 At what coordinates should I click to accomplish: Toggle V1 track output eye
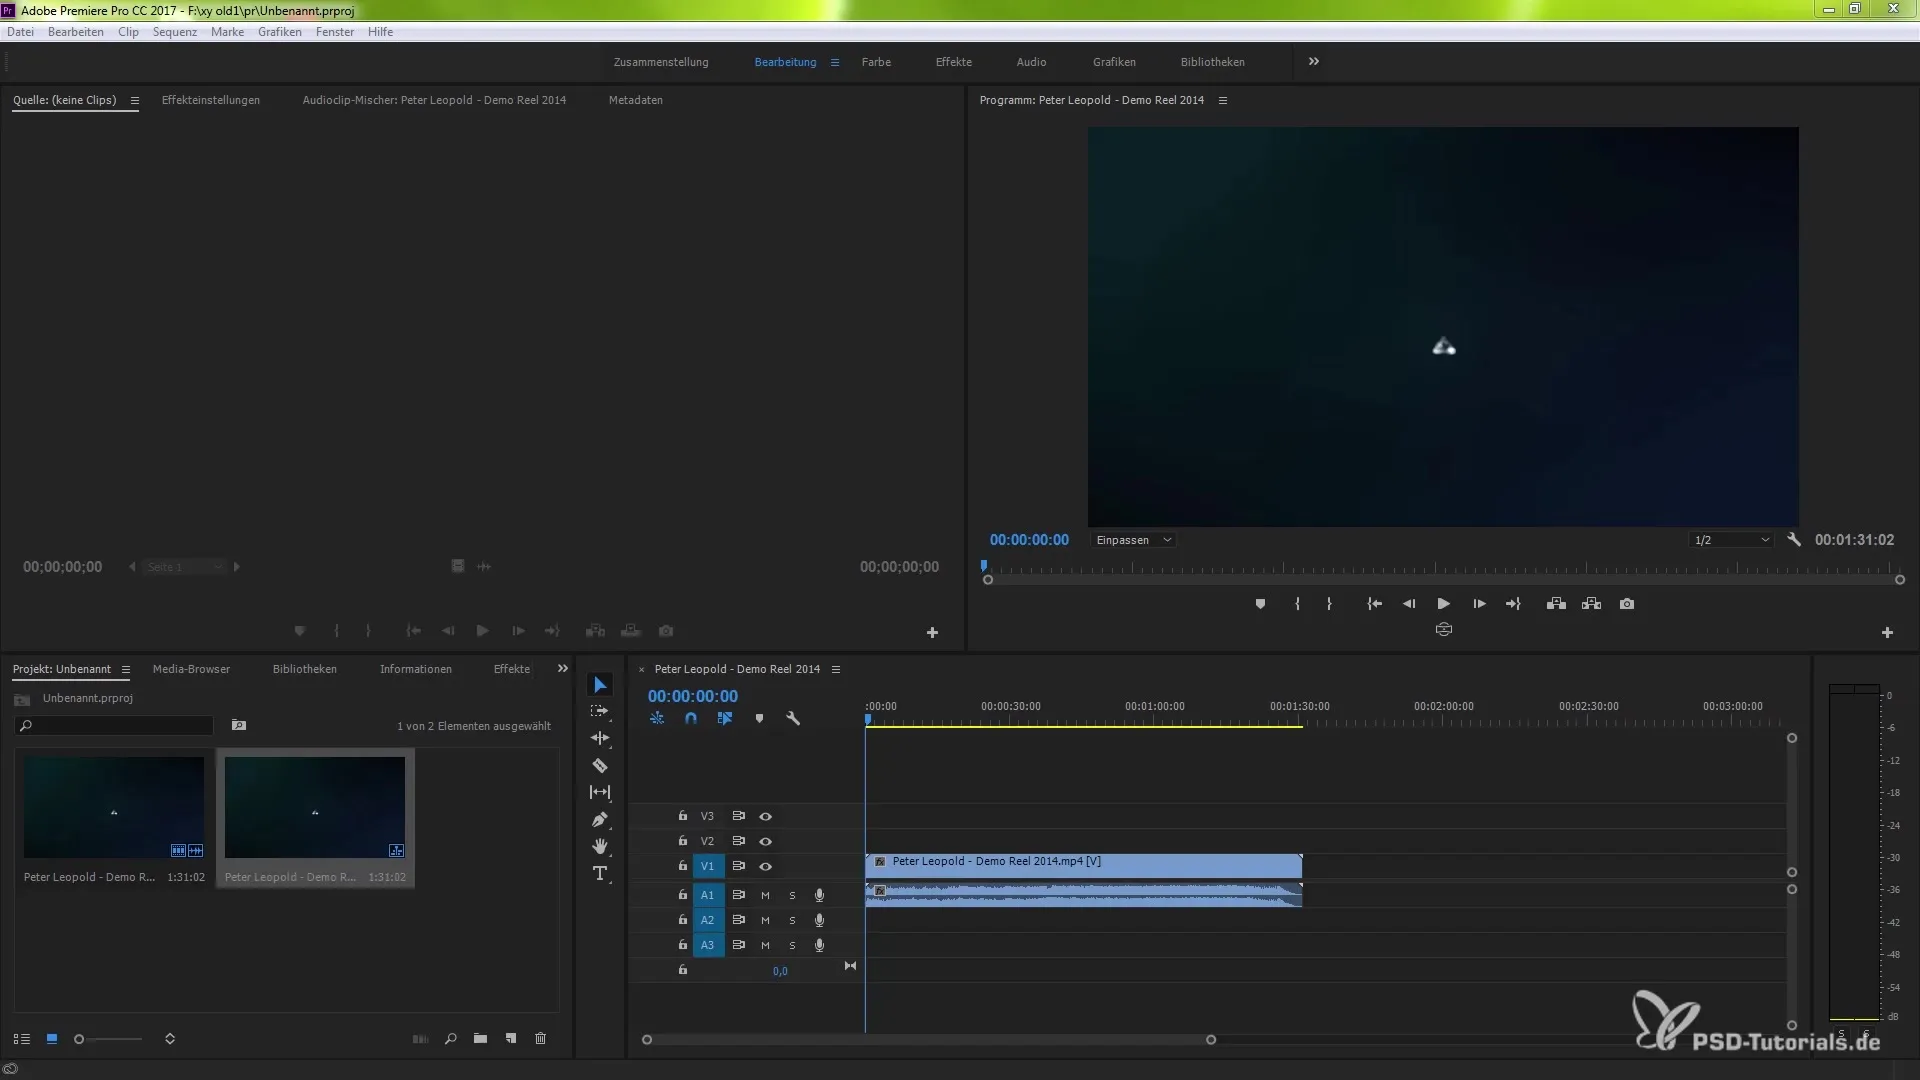(x=766, y=867)
